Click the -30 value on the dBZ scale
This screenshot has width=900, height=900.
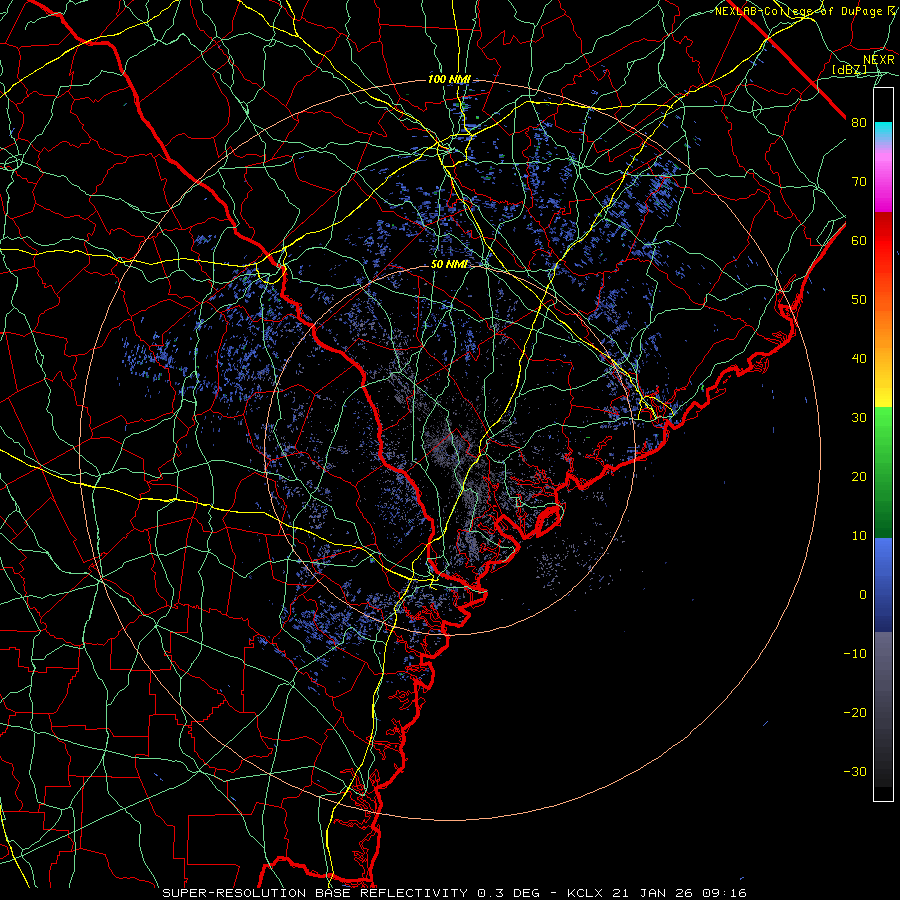pos(855,772)
